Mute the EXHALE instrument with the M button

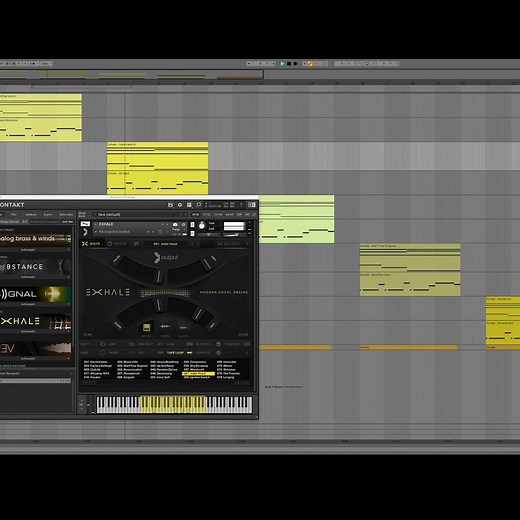coord(192,233)
